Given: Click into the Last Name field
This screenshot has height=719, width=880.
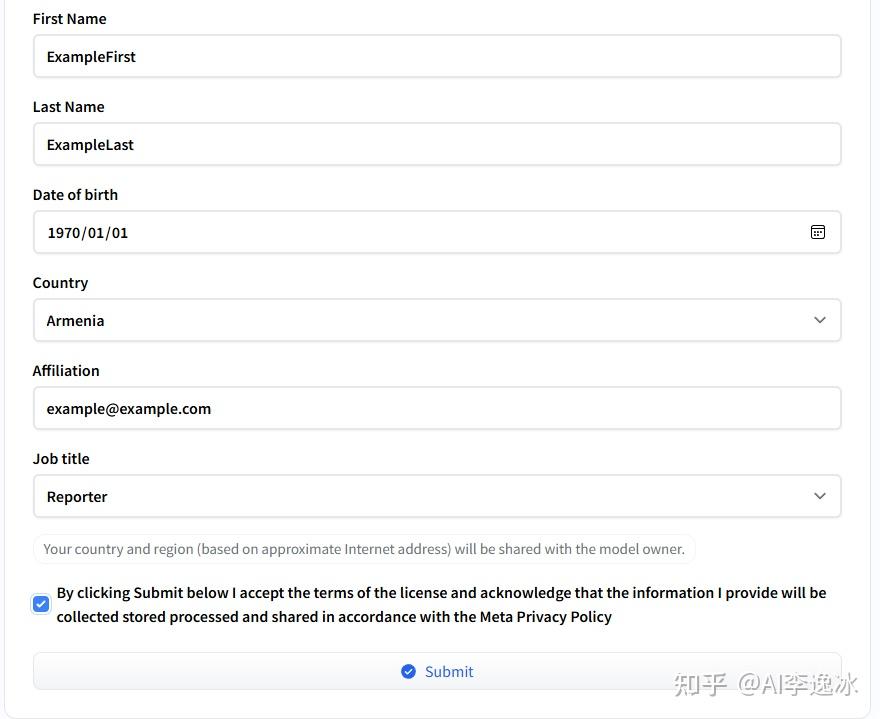Looking at the screenshot, I should click(436, 145).
